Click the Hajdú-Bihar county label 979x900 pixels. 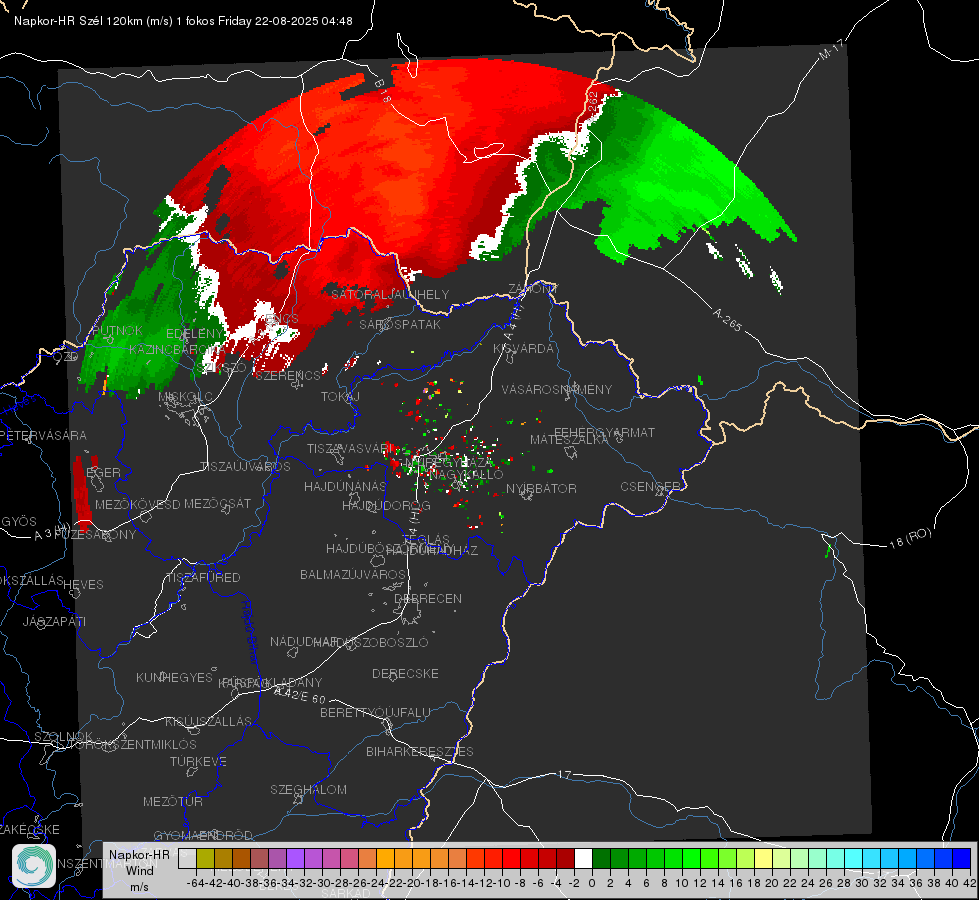pyautogui.click(x=250, y=633)
